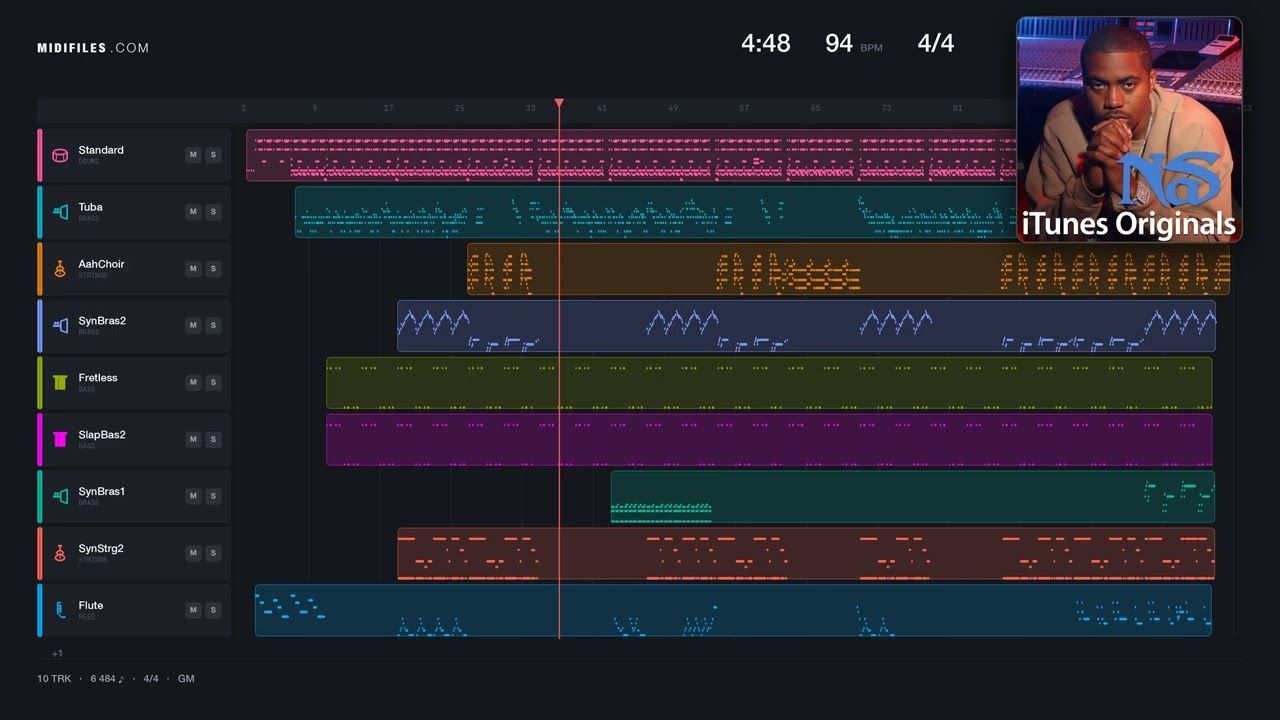Screen dimensions: 1280x720
Task: Click the brass icon on the SynBras2 track
Action: (60, 326)
